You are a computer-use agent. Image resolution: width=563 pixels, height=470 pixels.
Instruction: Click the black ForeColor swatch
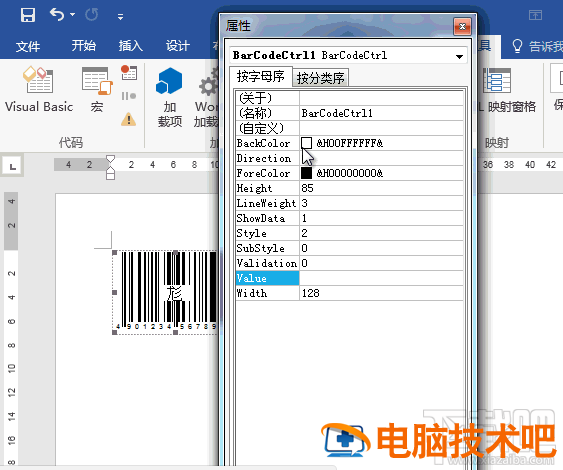tap(306, 173)
